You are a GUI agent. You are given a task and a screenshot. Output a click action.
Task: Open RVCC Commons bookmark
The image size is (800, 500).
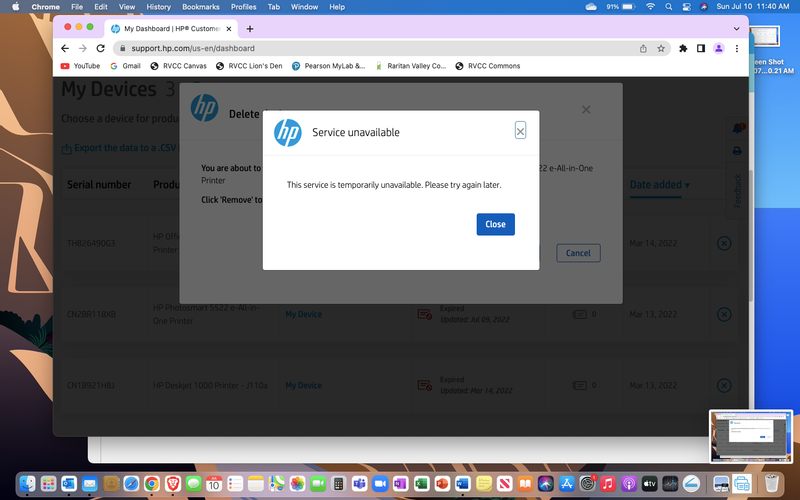point(488,66)
